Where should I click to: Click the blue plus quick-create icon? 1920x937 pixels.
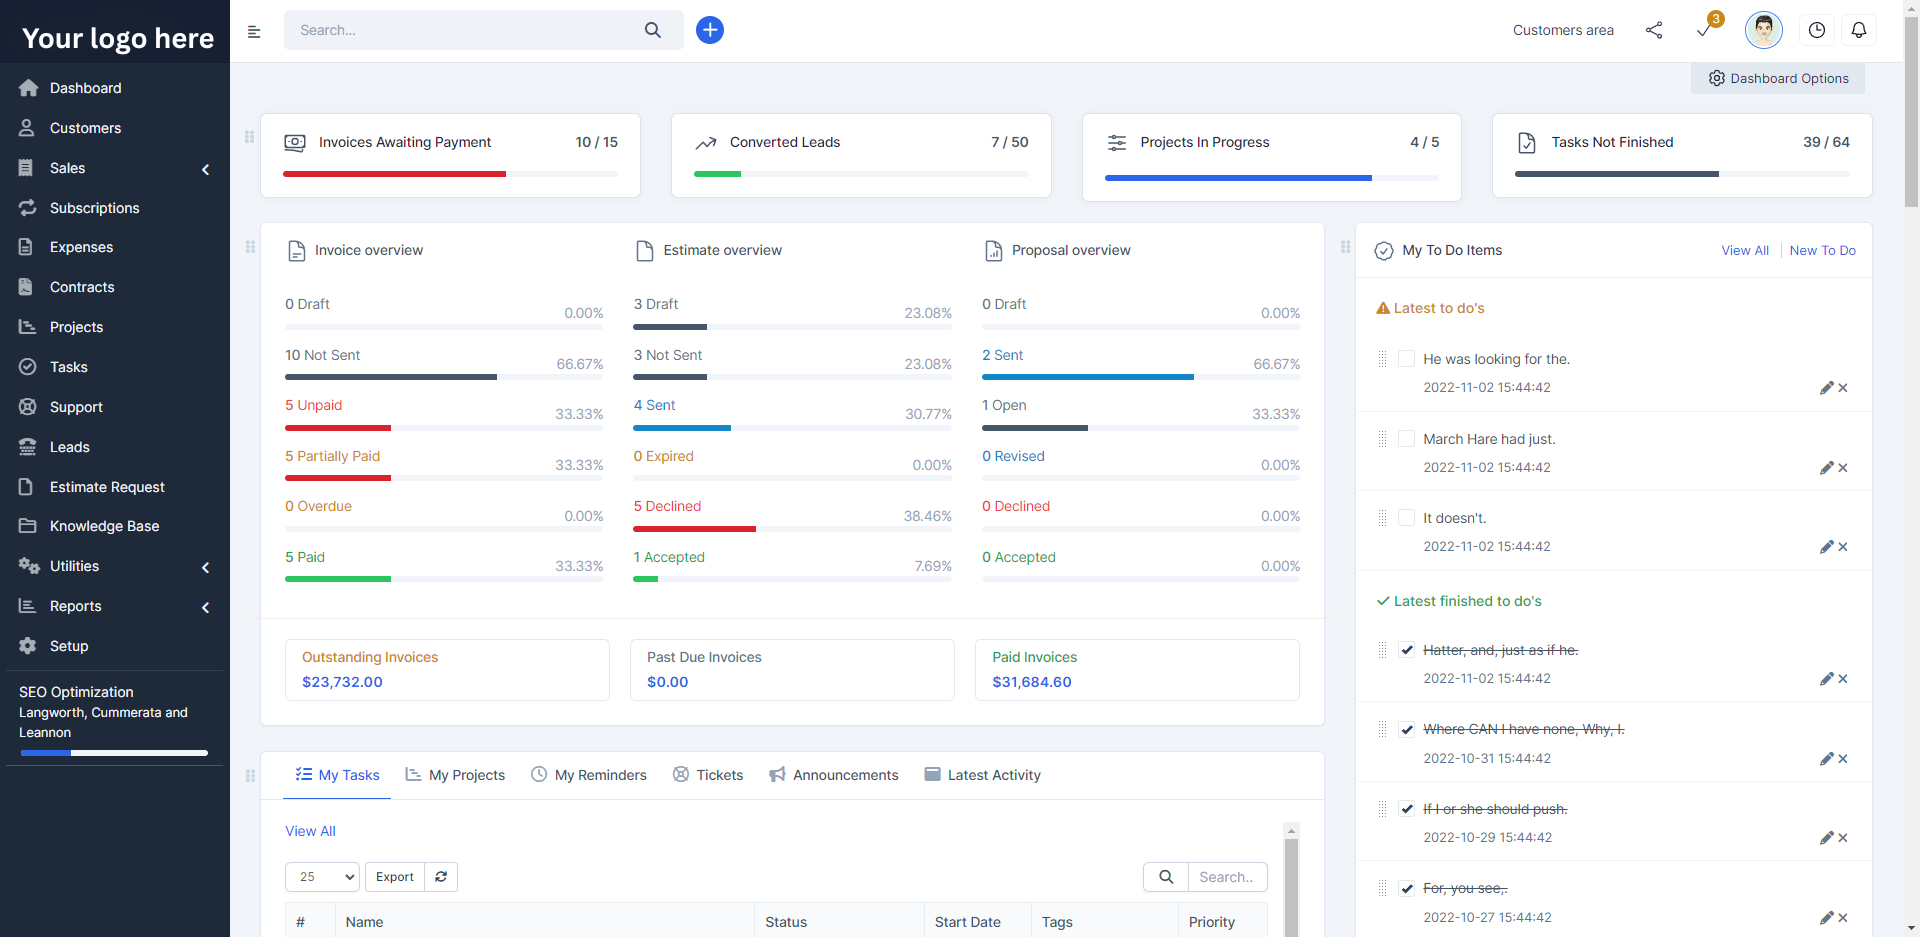(x=710, y=30)
